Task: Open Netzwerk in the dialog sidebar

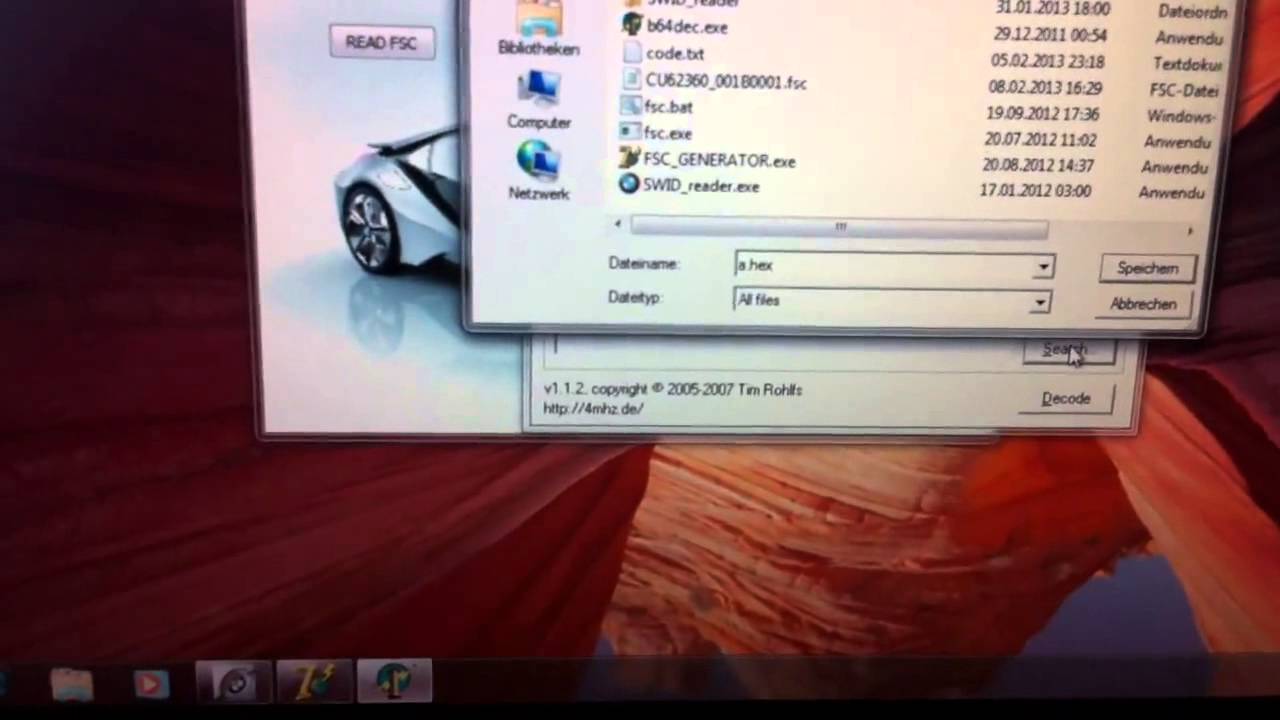Action: point(539,170)
